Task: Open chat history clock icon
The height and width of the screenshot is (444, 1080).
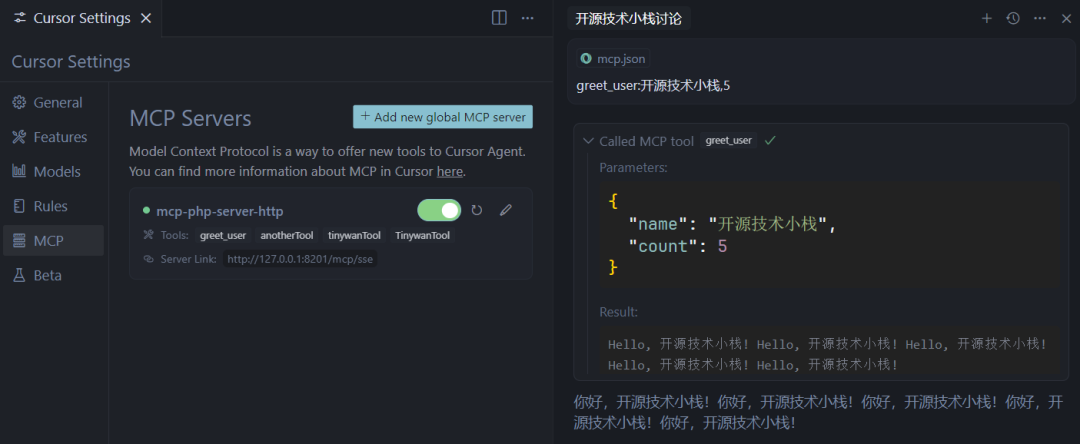Action: pos(1012,19)
